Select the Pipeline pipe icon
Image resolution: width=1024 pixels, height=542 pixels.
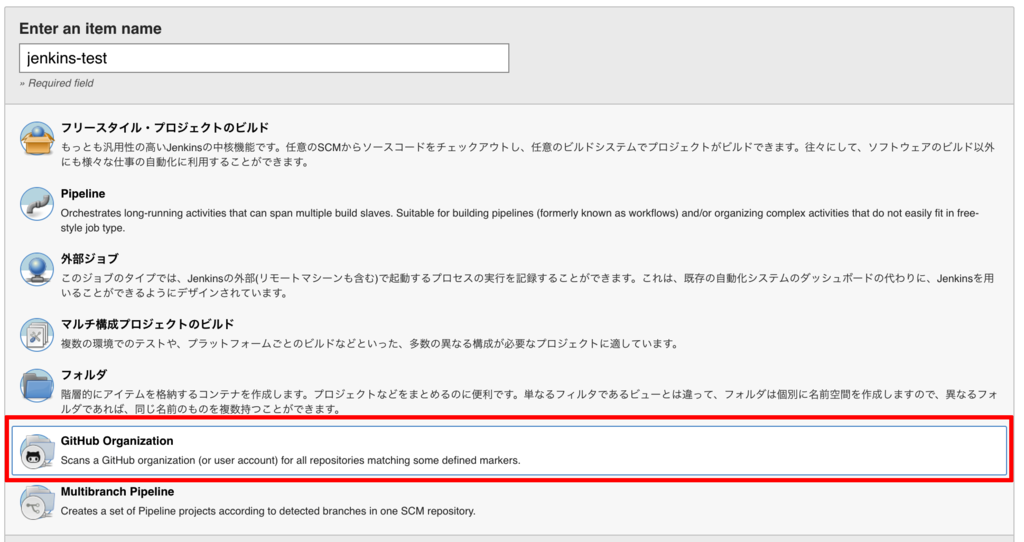coord(37,204)
